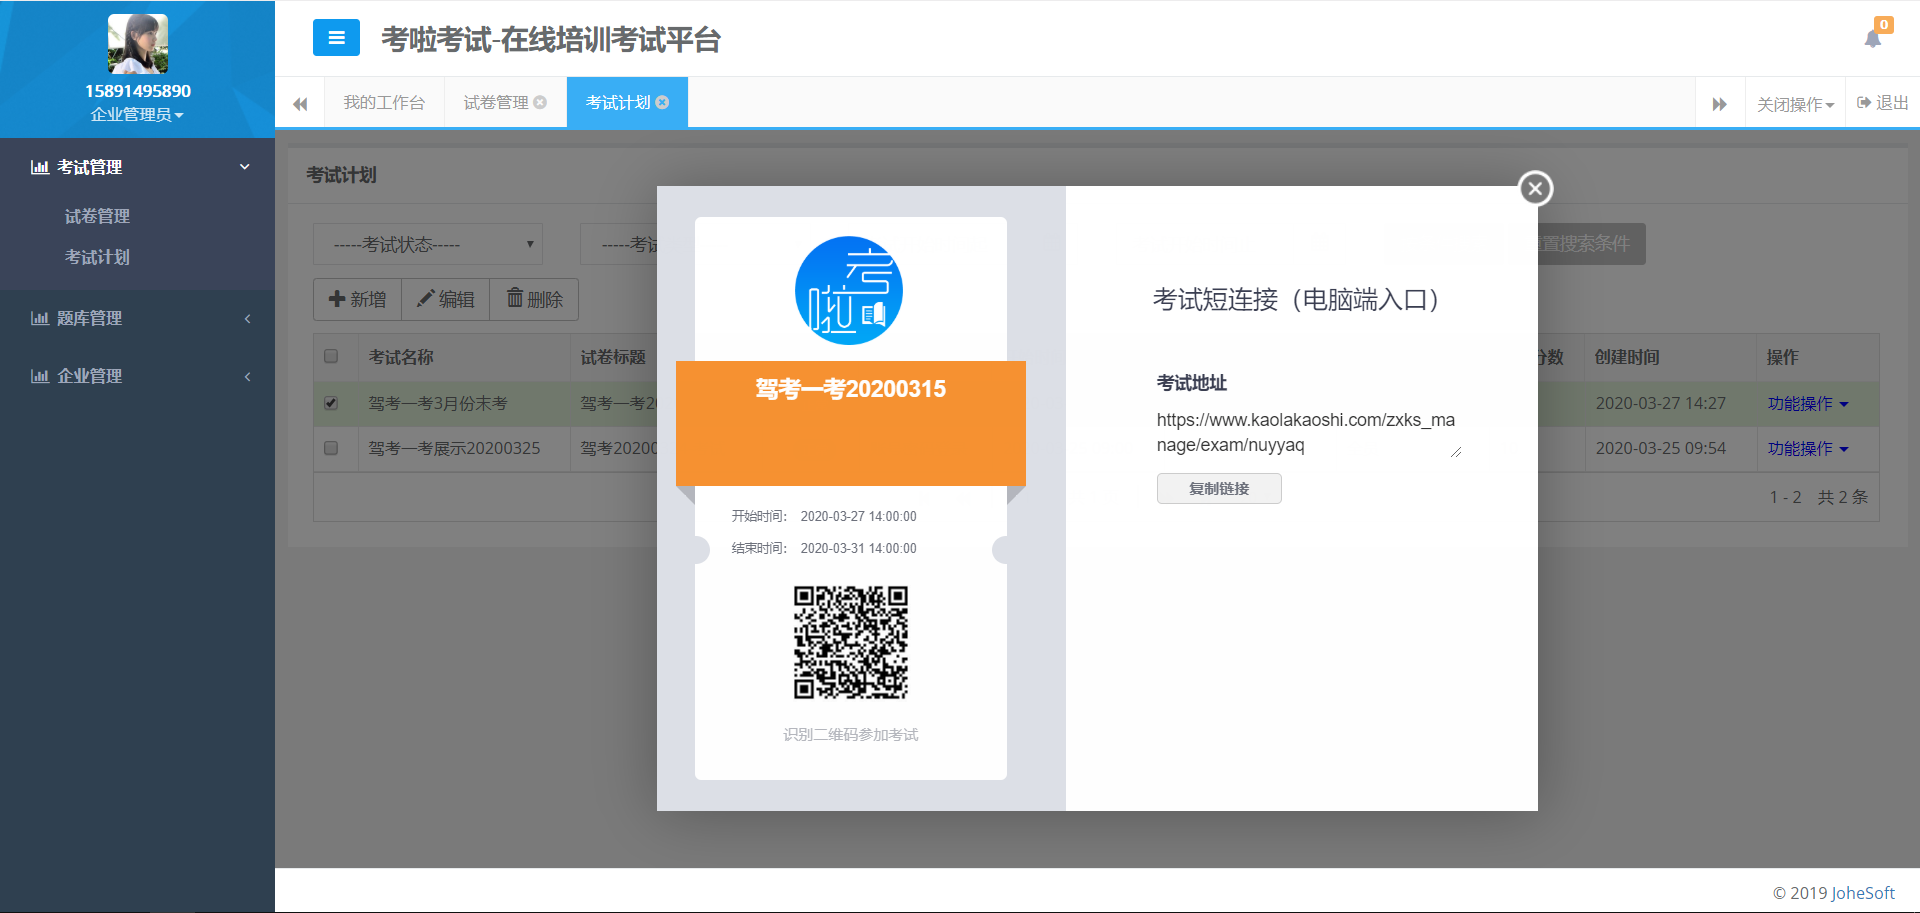Open the 关闭操作 dropdown
This screenshot has width=1920, height=913.
1795,104
